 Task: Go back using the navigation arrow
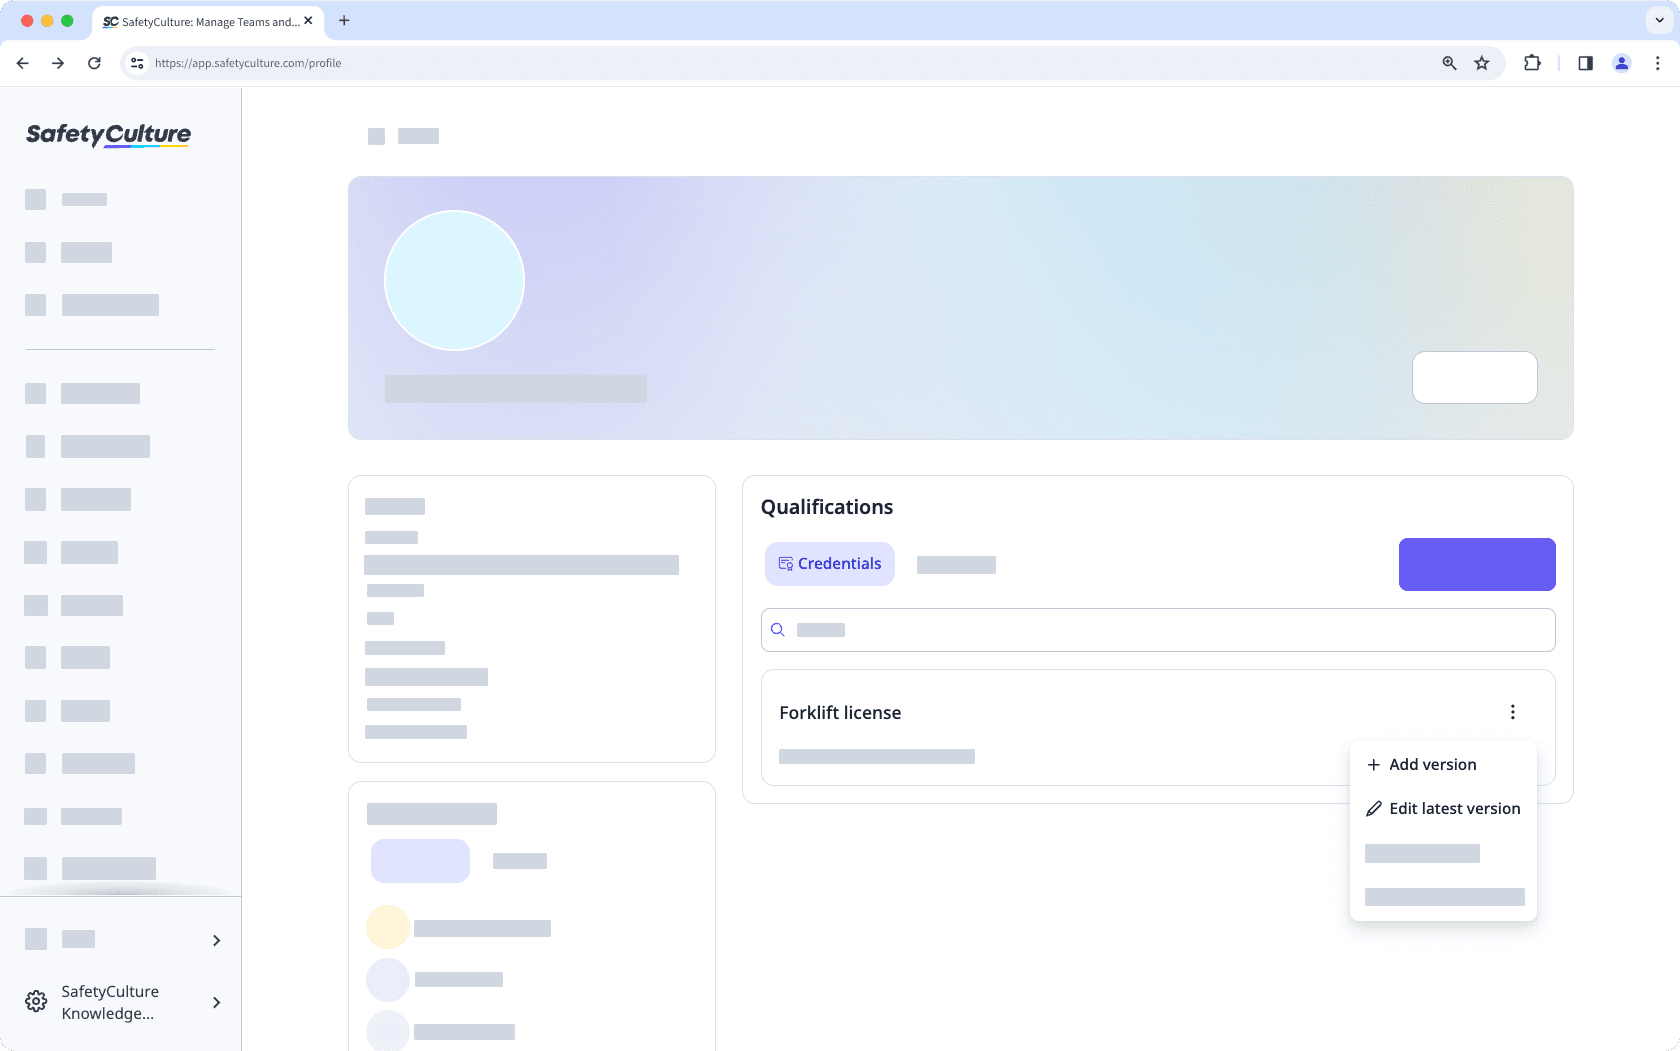[22, 62]
